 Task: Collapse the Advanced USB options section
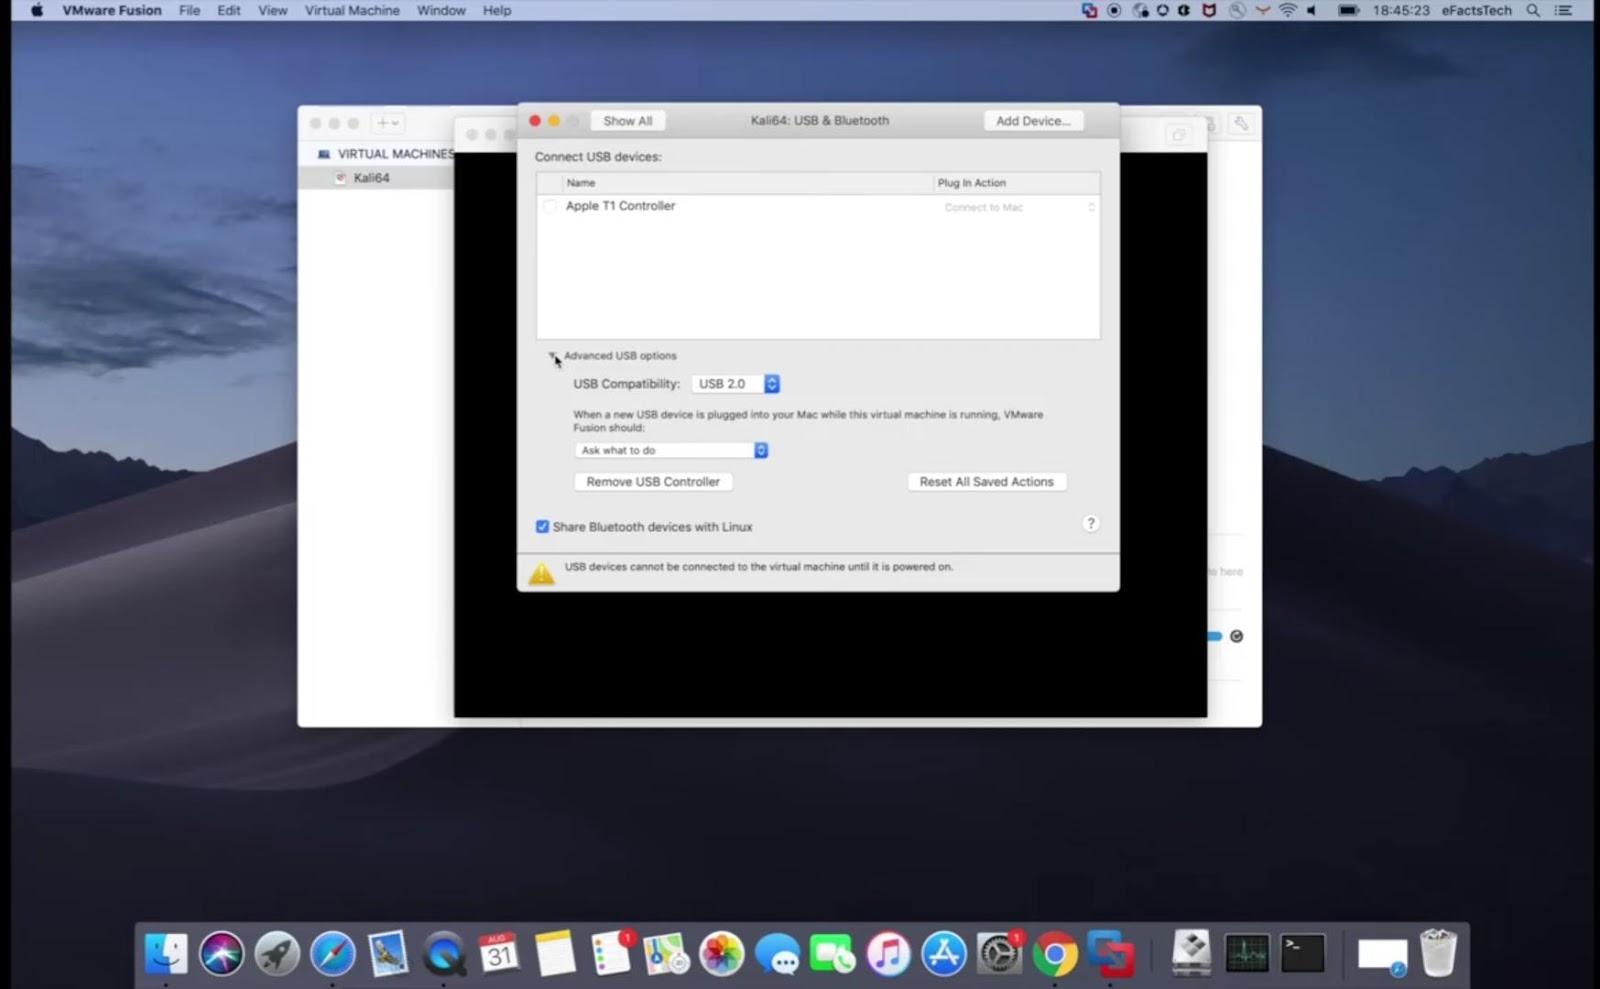coord(553,356)
